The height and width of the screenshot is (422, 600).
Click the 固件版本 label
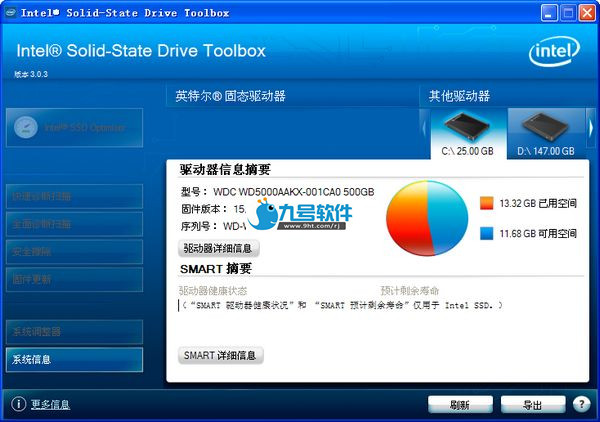(204, 209)
